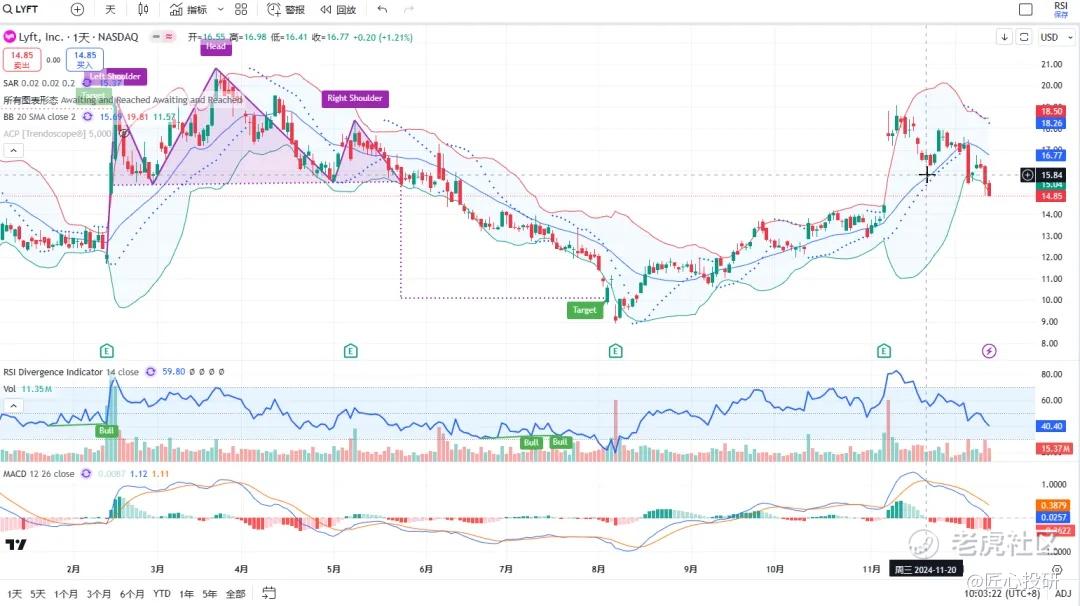Click the 14.85 买入 buy button
Viewport: 1080px width, 606px height.
point(85,59)
